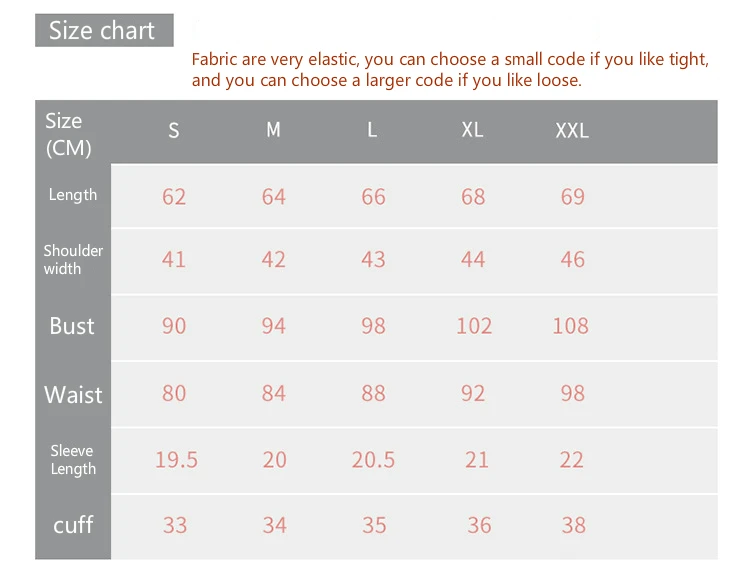The width and height of the screenshot is (750, 581).
Task: Click the length value 69 for XXL
Action: pos(573,197)
